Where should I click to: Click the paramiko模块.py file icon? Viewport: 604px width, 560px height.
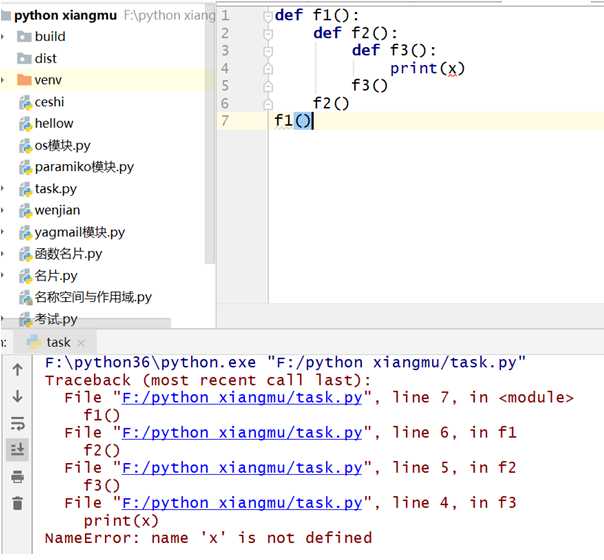(25, 167)
